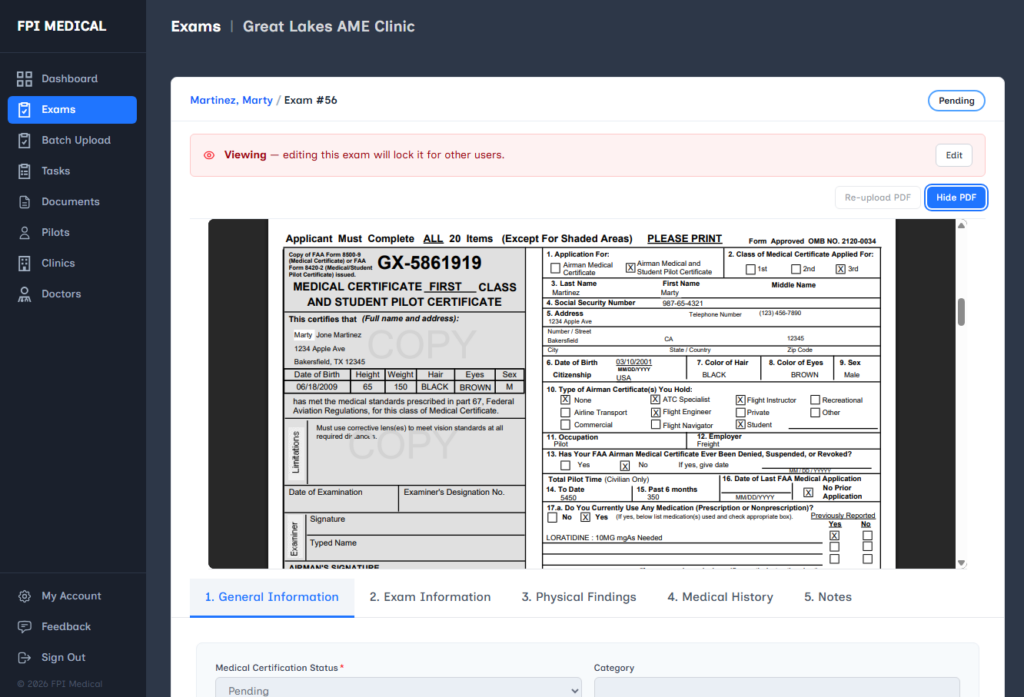Click the Exams clipboard icon

click(24, 110)
